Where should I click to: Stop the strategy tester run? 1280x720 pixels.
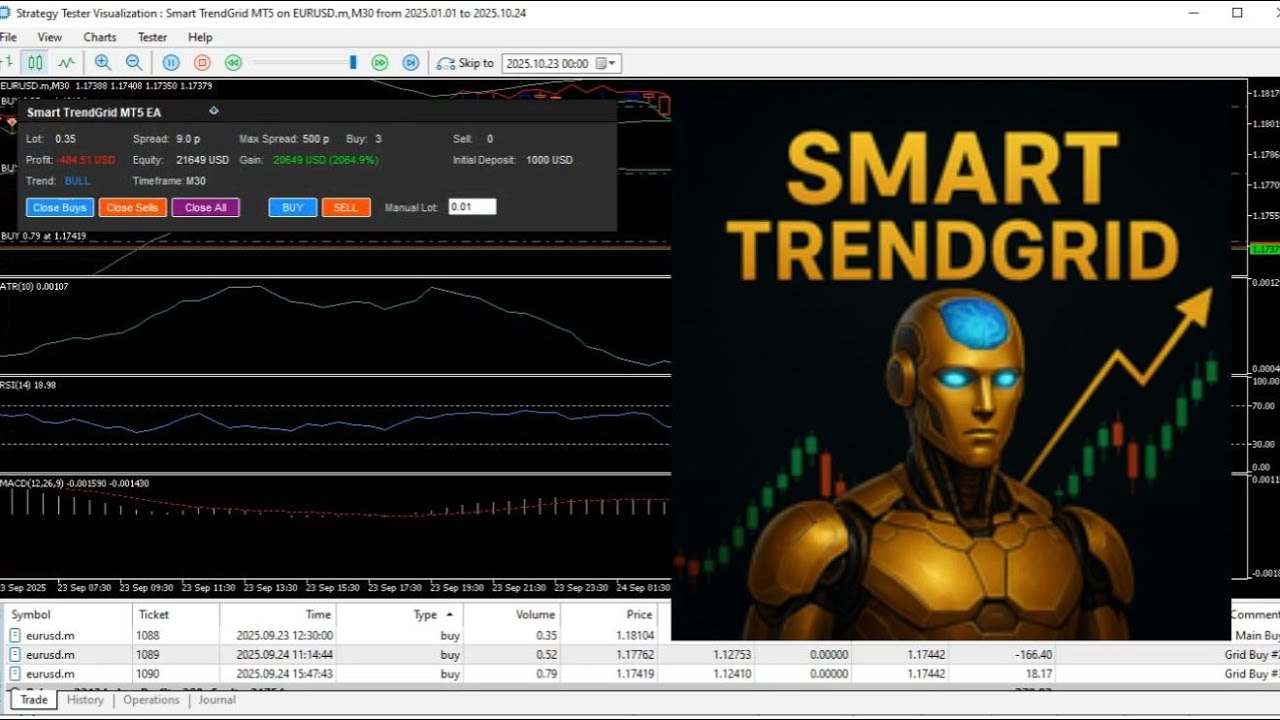click(202, 62)
